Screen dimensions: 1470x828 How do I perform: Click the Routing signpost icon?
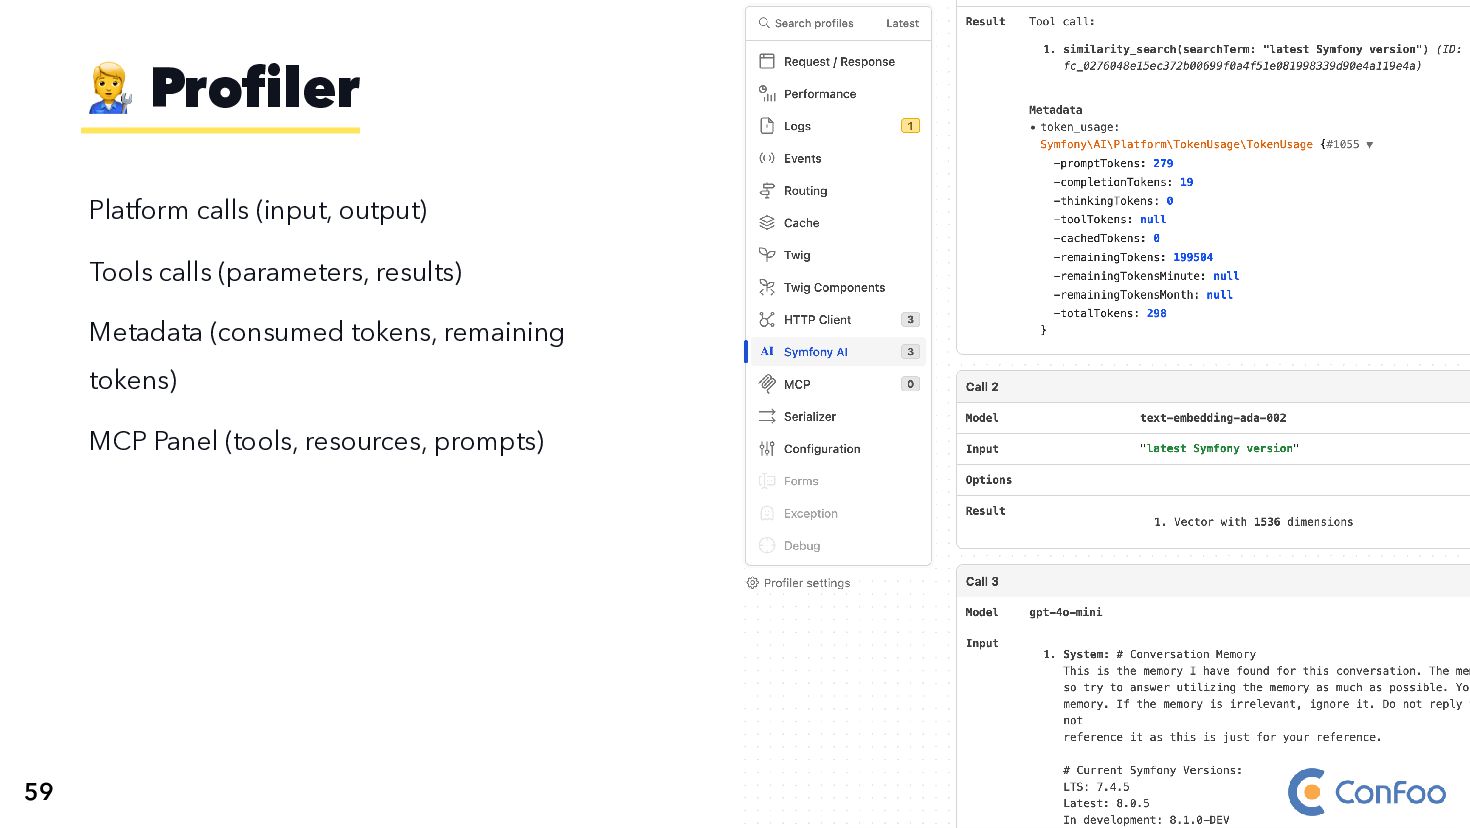pyautogui.click(x=767, y=190)
